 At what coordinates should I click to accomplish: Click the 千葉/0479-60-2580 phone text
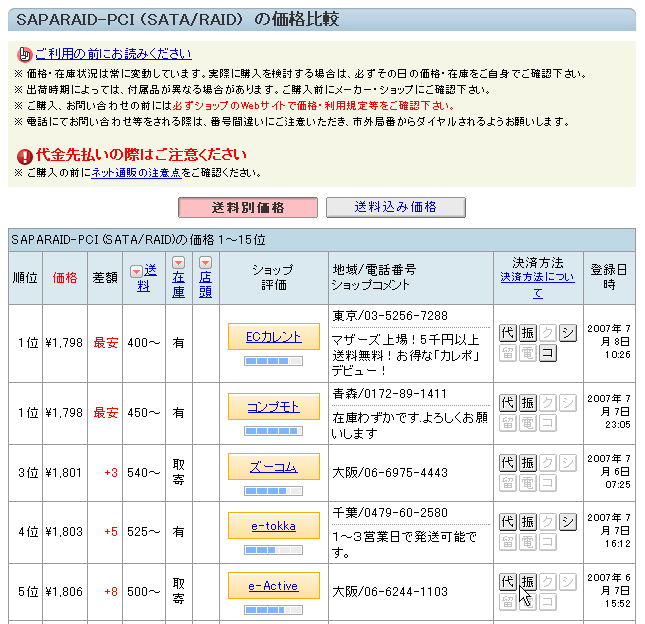click(x=390, y=513)
